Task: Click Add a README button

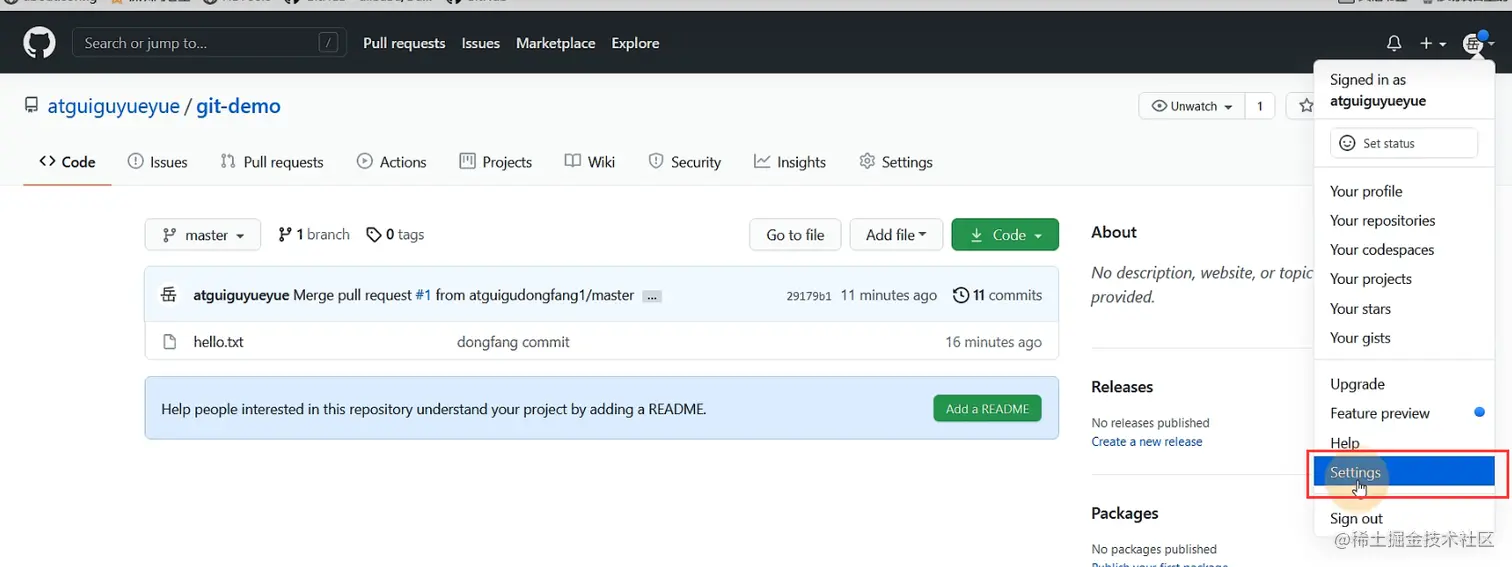Action: (x=987, y=408)
